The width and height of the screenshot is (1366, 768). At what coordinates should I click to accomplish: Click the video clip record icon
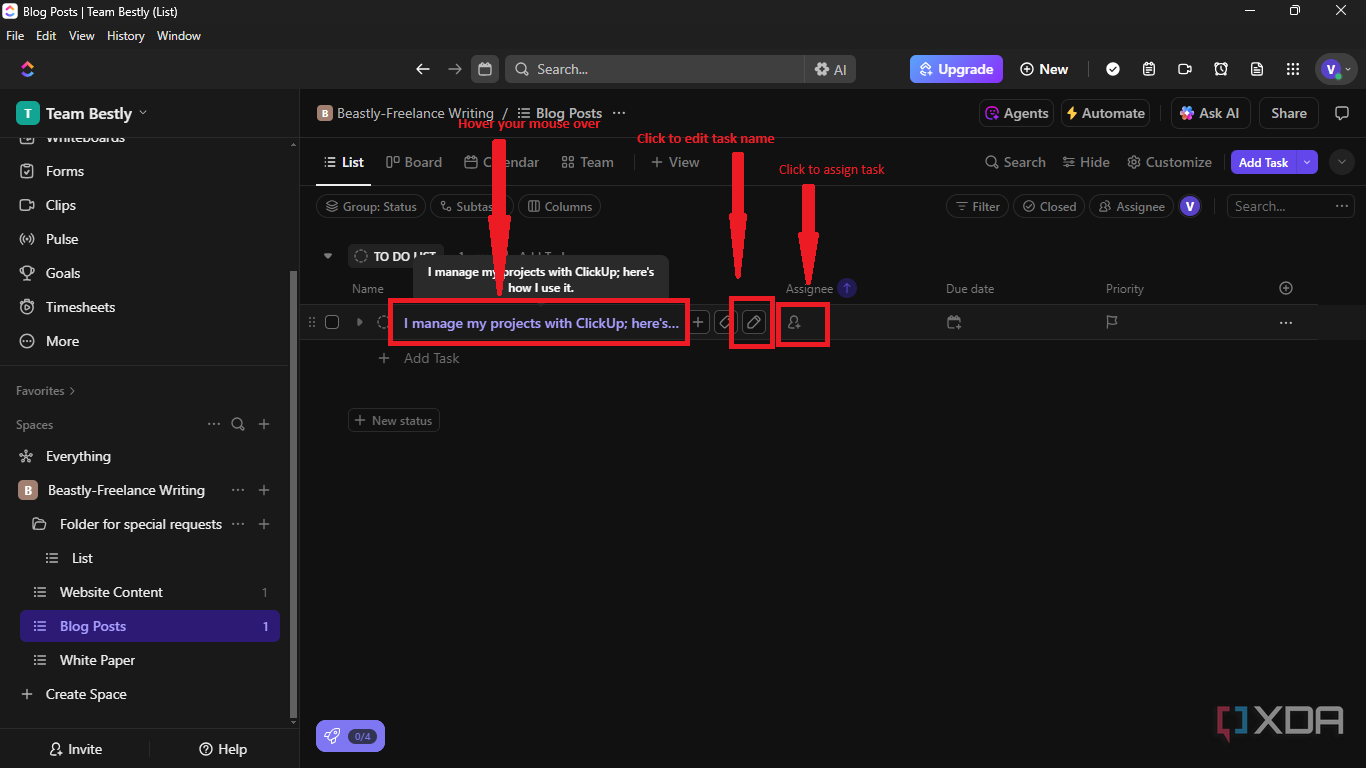coord(1185,69)
